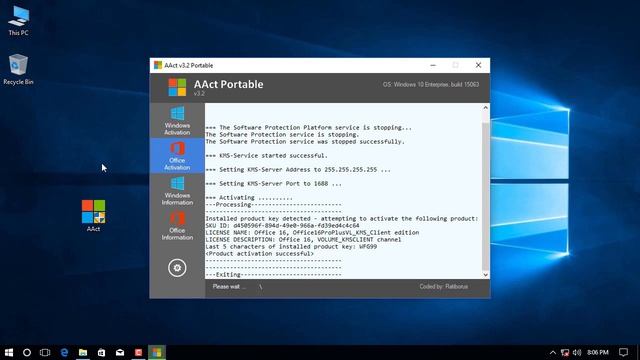Screen dimensions: 640x360
Task: Open the volume tray icon
Action: (x=577, y=352)
